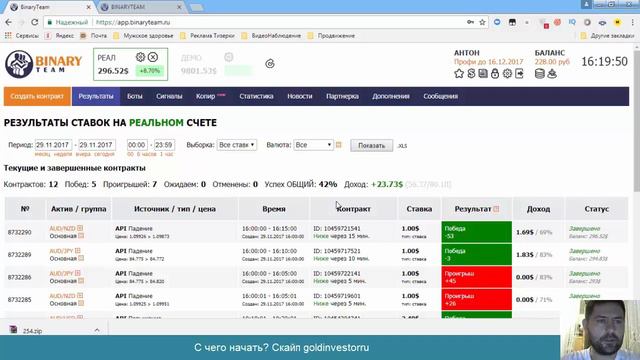Open the Яндекс bookmark
This screenshot has width=640, height=360.
pos(60,36)
